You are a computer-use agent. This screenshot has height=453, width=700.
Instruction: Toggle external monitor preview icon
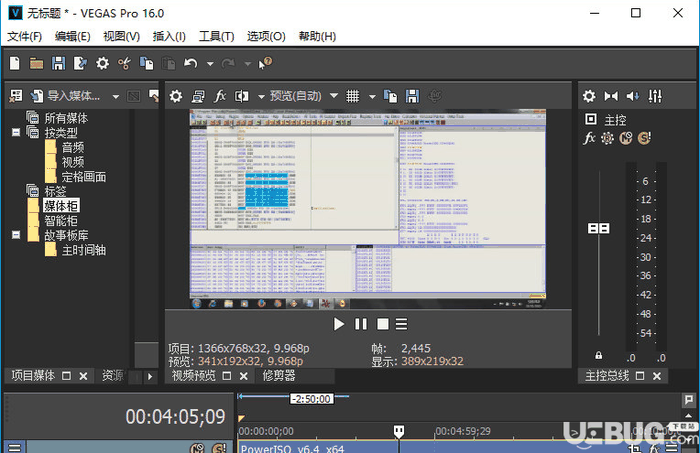click(x=198, y=96)
